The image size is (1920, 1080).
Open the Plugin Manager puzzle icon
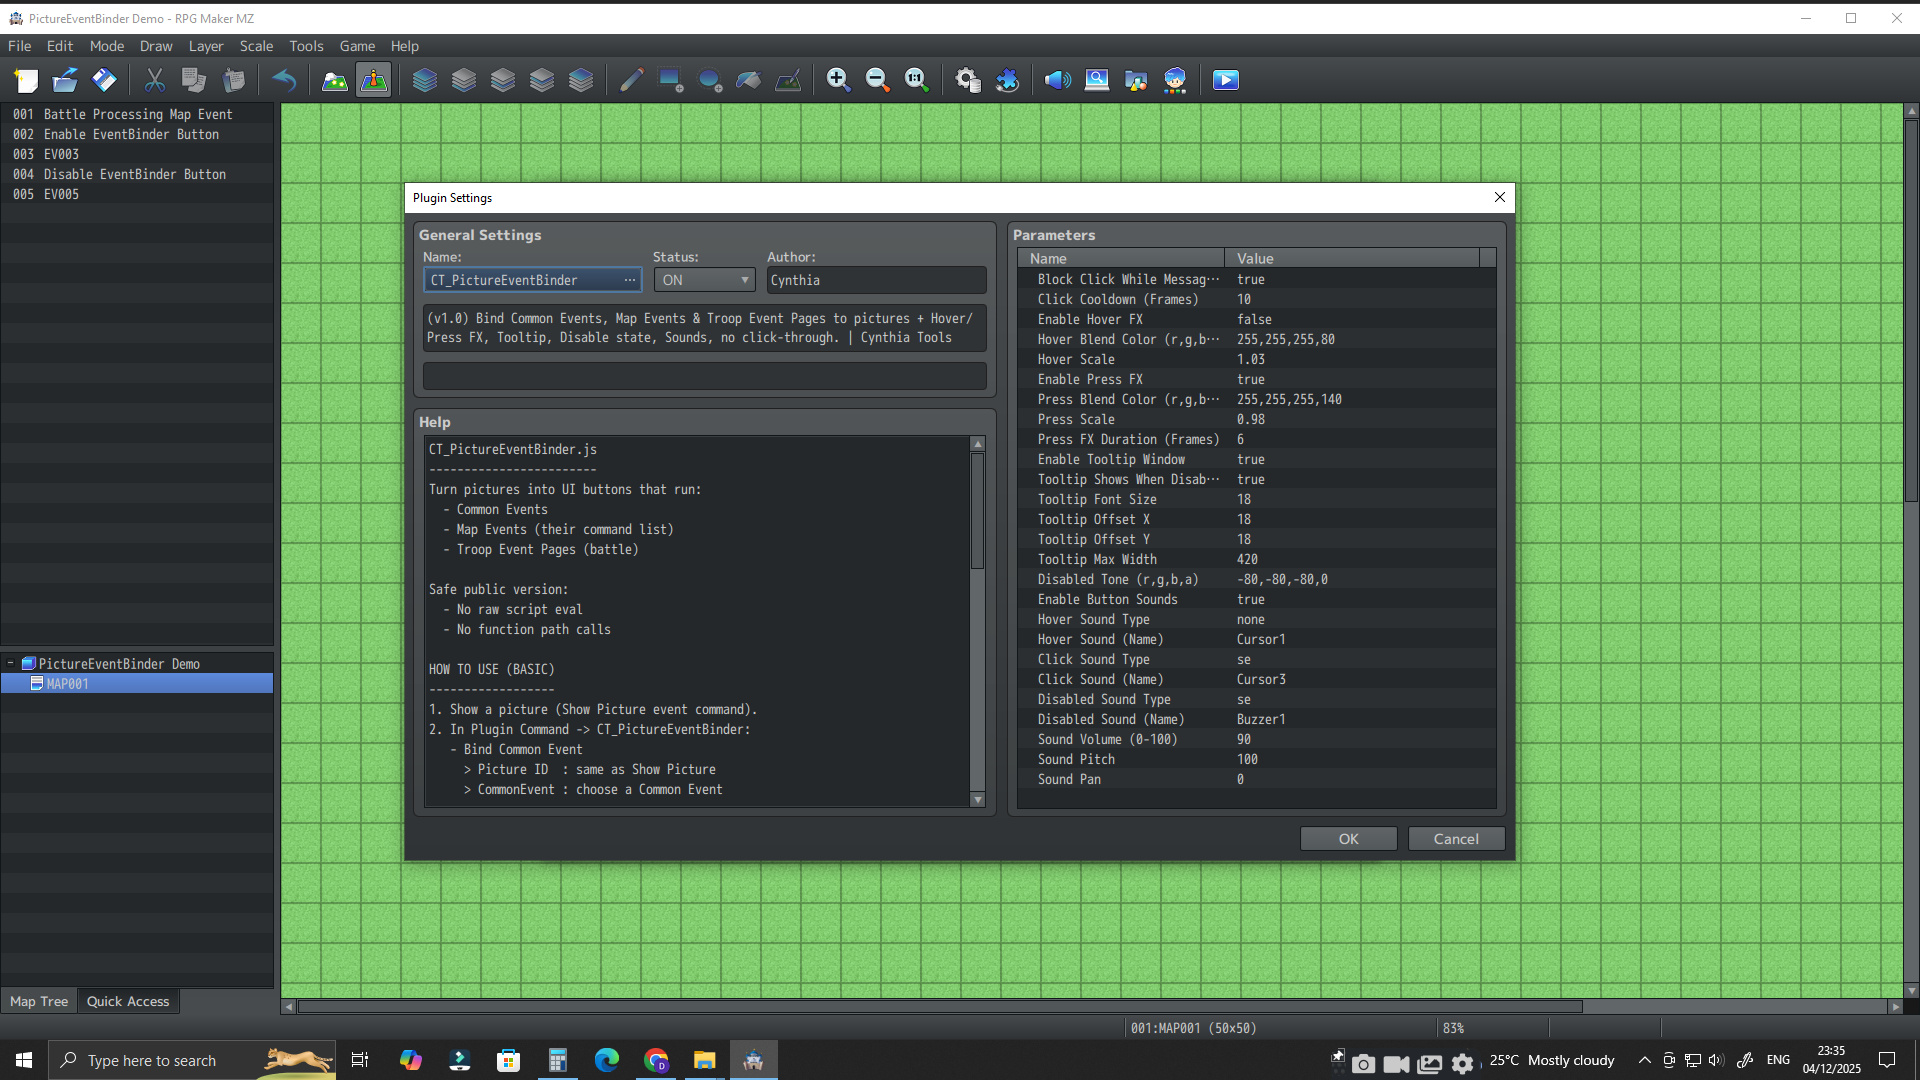(1007, 80)
